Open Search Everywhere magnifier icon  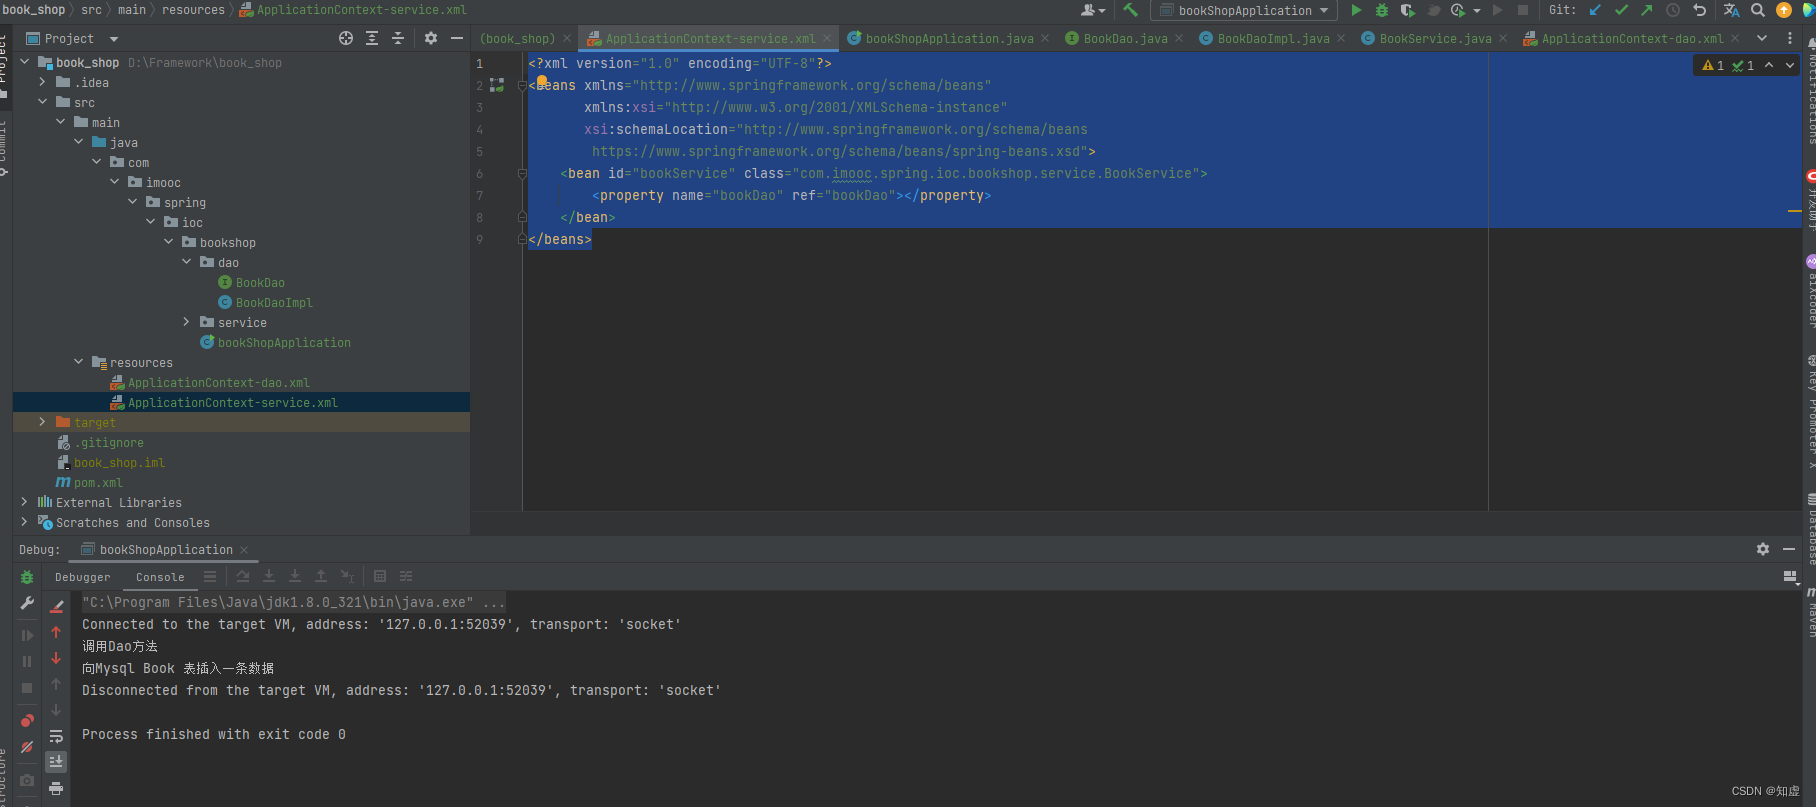coord(1758,10)
